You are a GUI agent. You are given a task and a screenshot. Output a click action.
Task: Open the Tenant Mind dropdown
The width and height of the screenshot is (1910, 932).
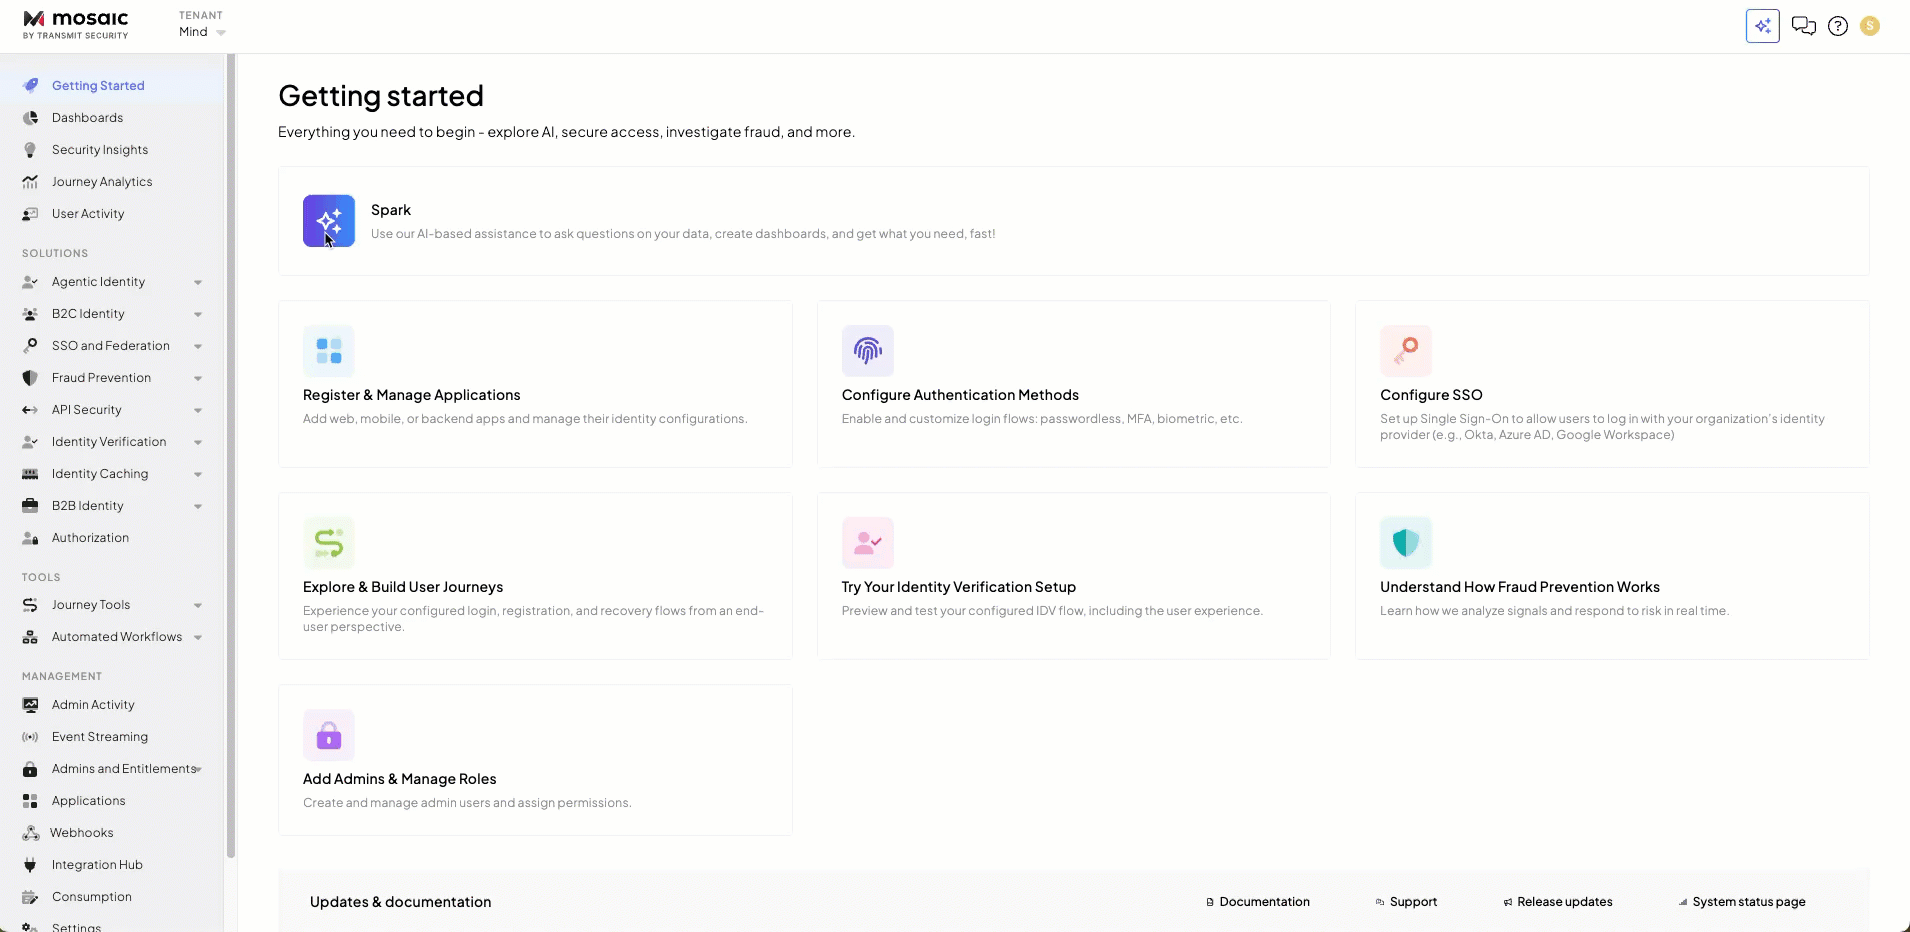203,32
